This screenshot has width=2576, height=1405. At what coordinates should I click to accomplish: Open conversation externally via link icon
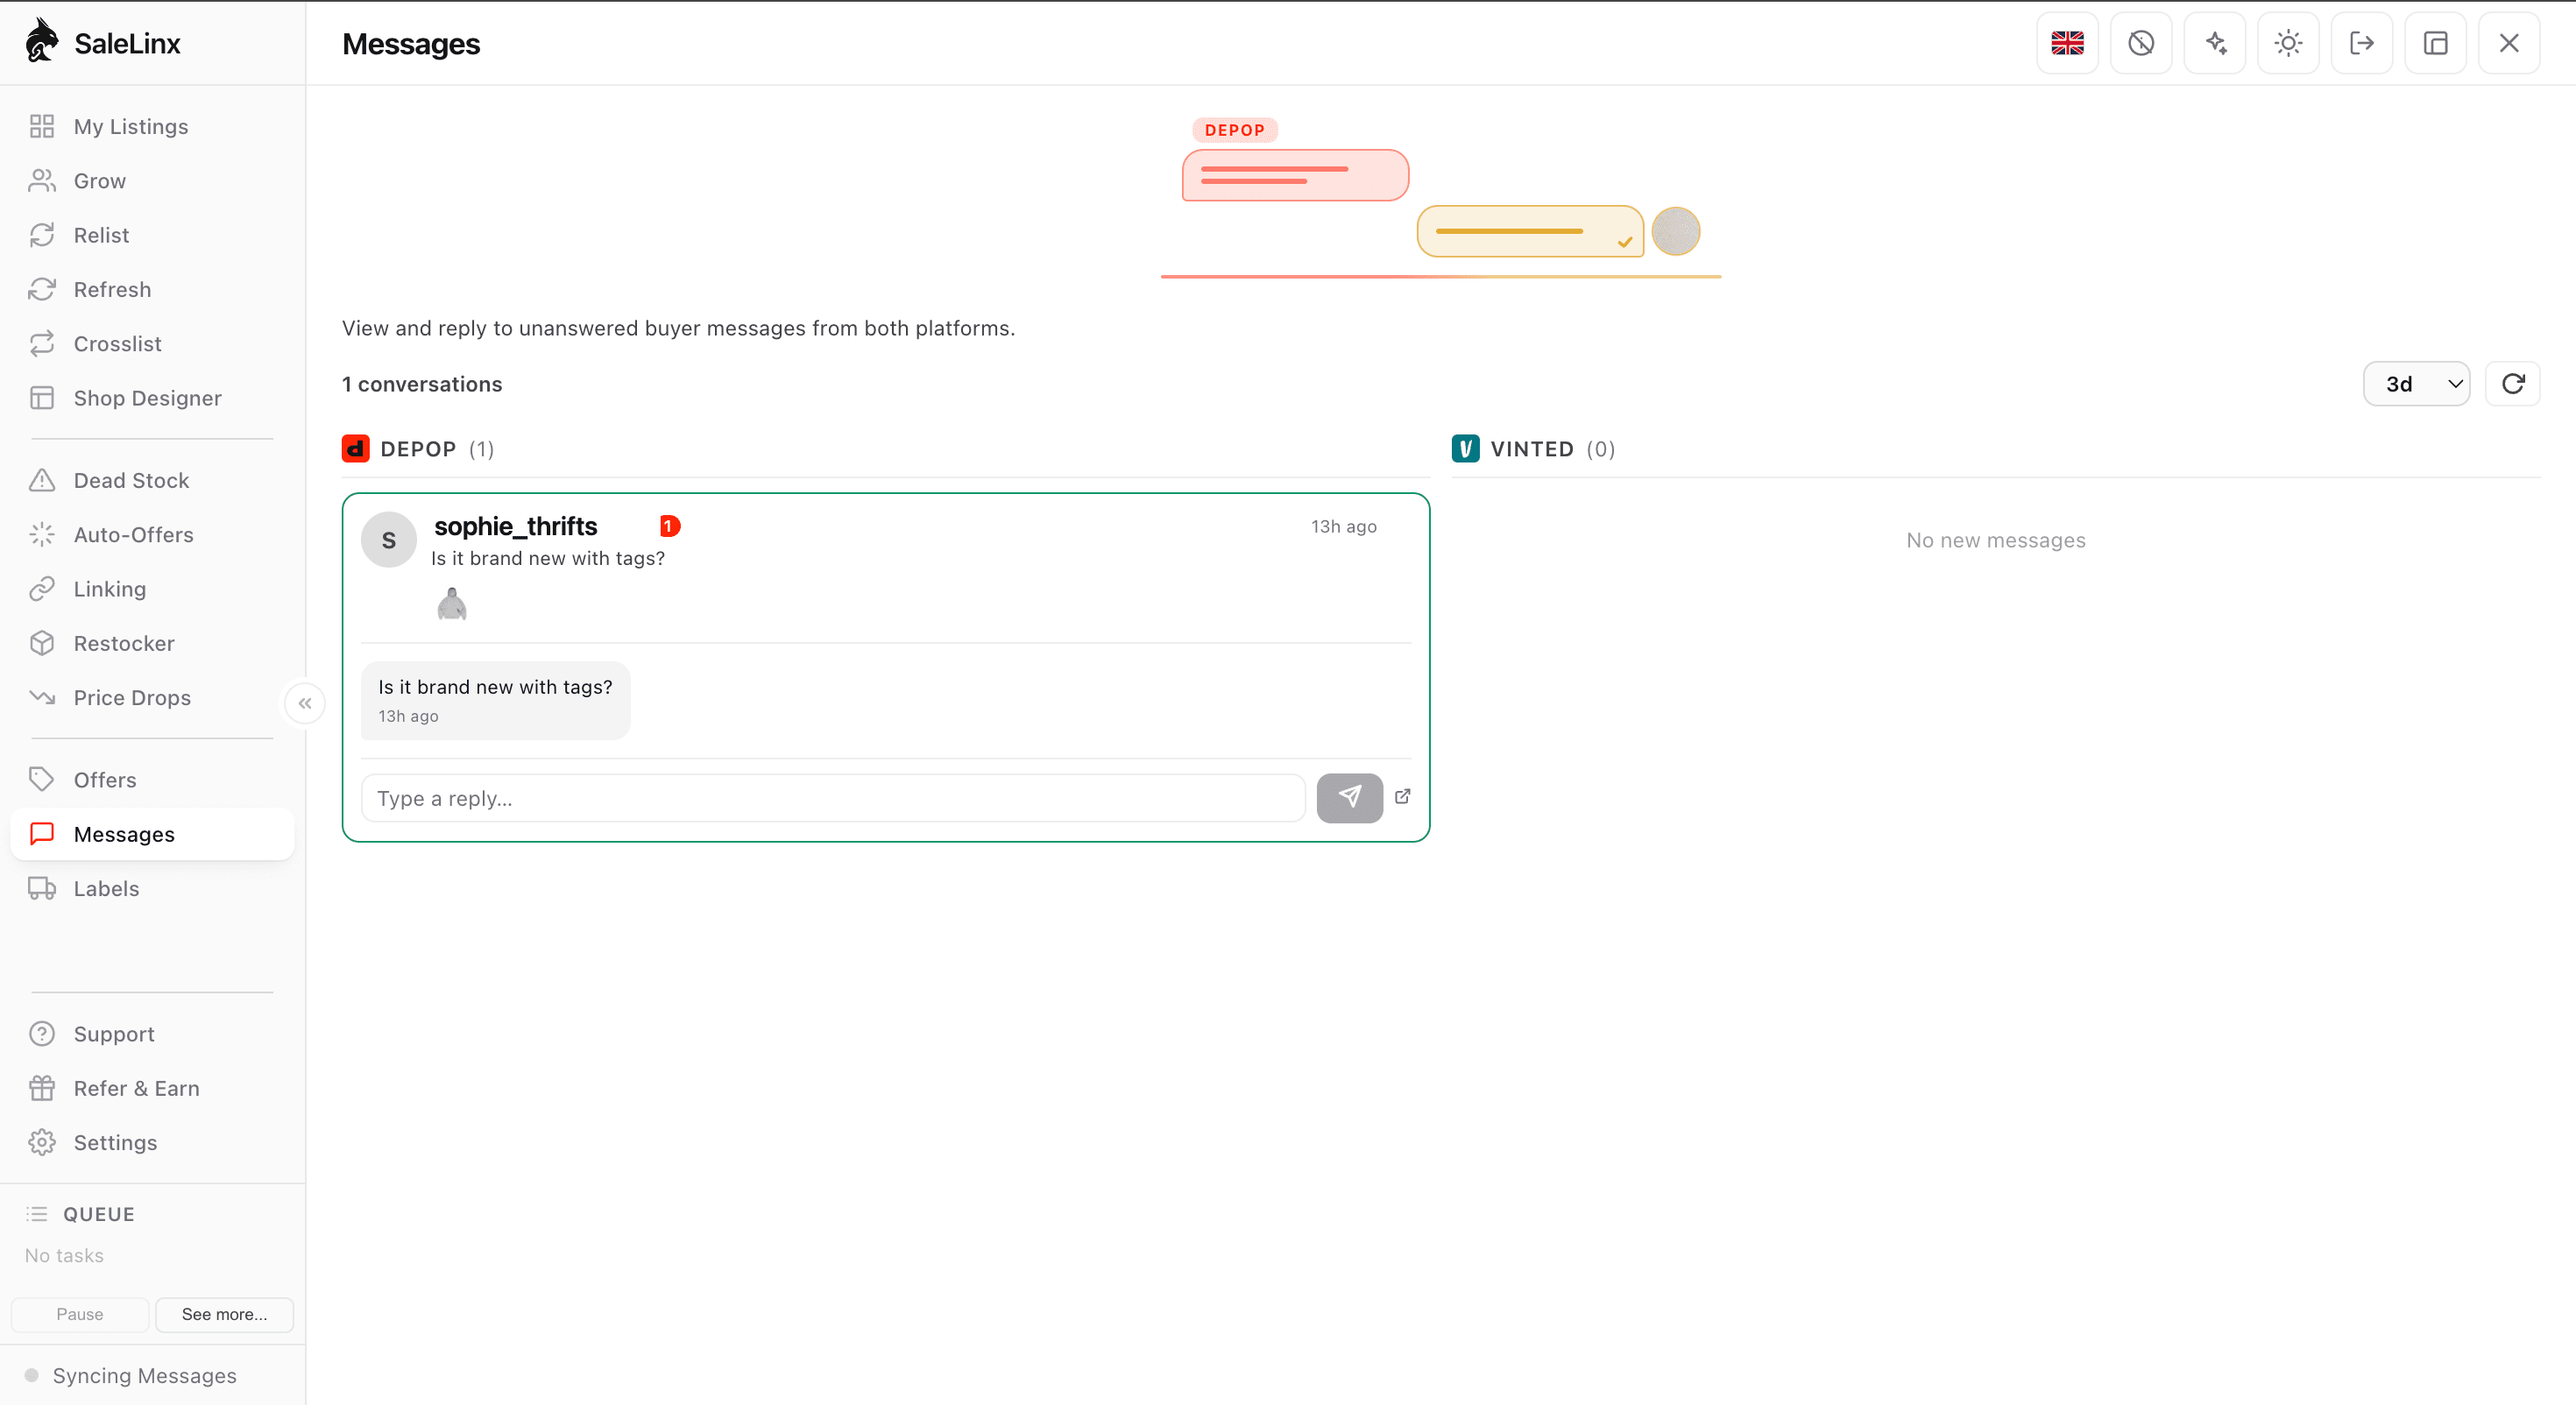(x=1403, y=796)
